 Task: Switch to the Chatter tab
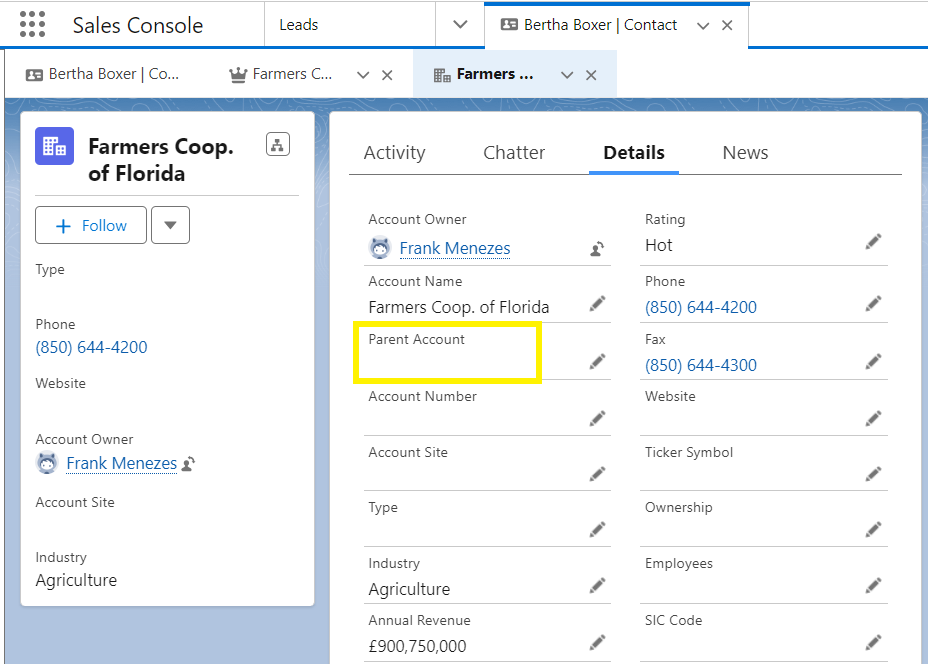tap(514, 153)
